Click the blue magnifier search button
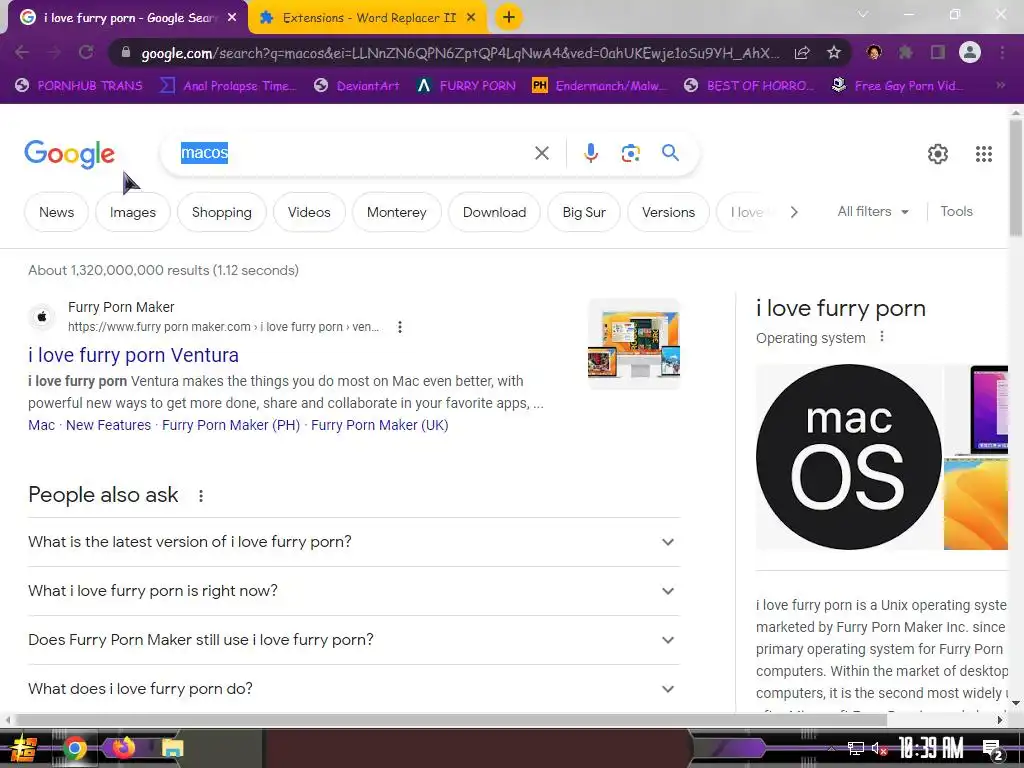Viewport: 1024px width, 768px height. pyautogui.click(x=670, y=153)
